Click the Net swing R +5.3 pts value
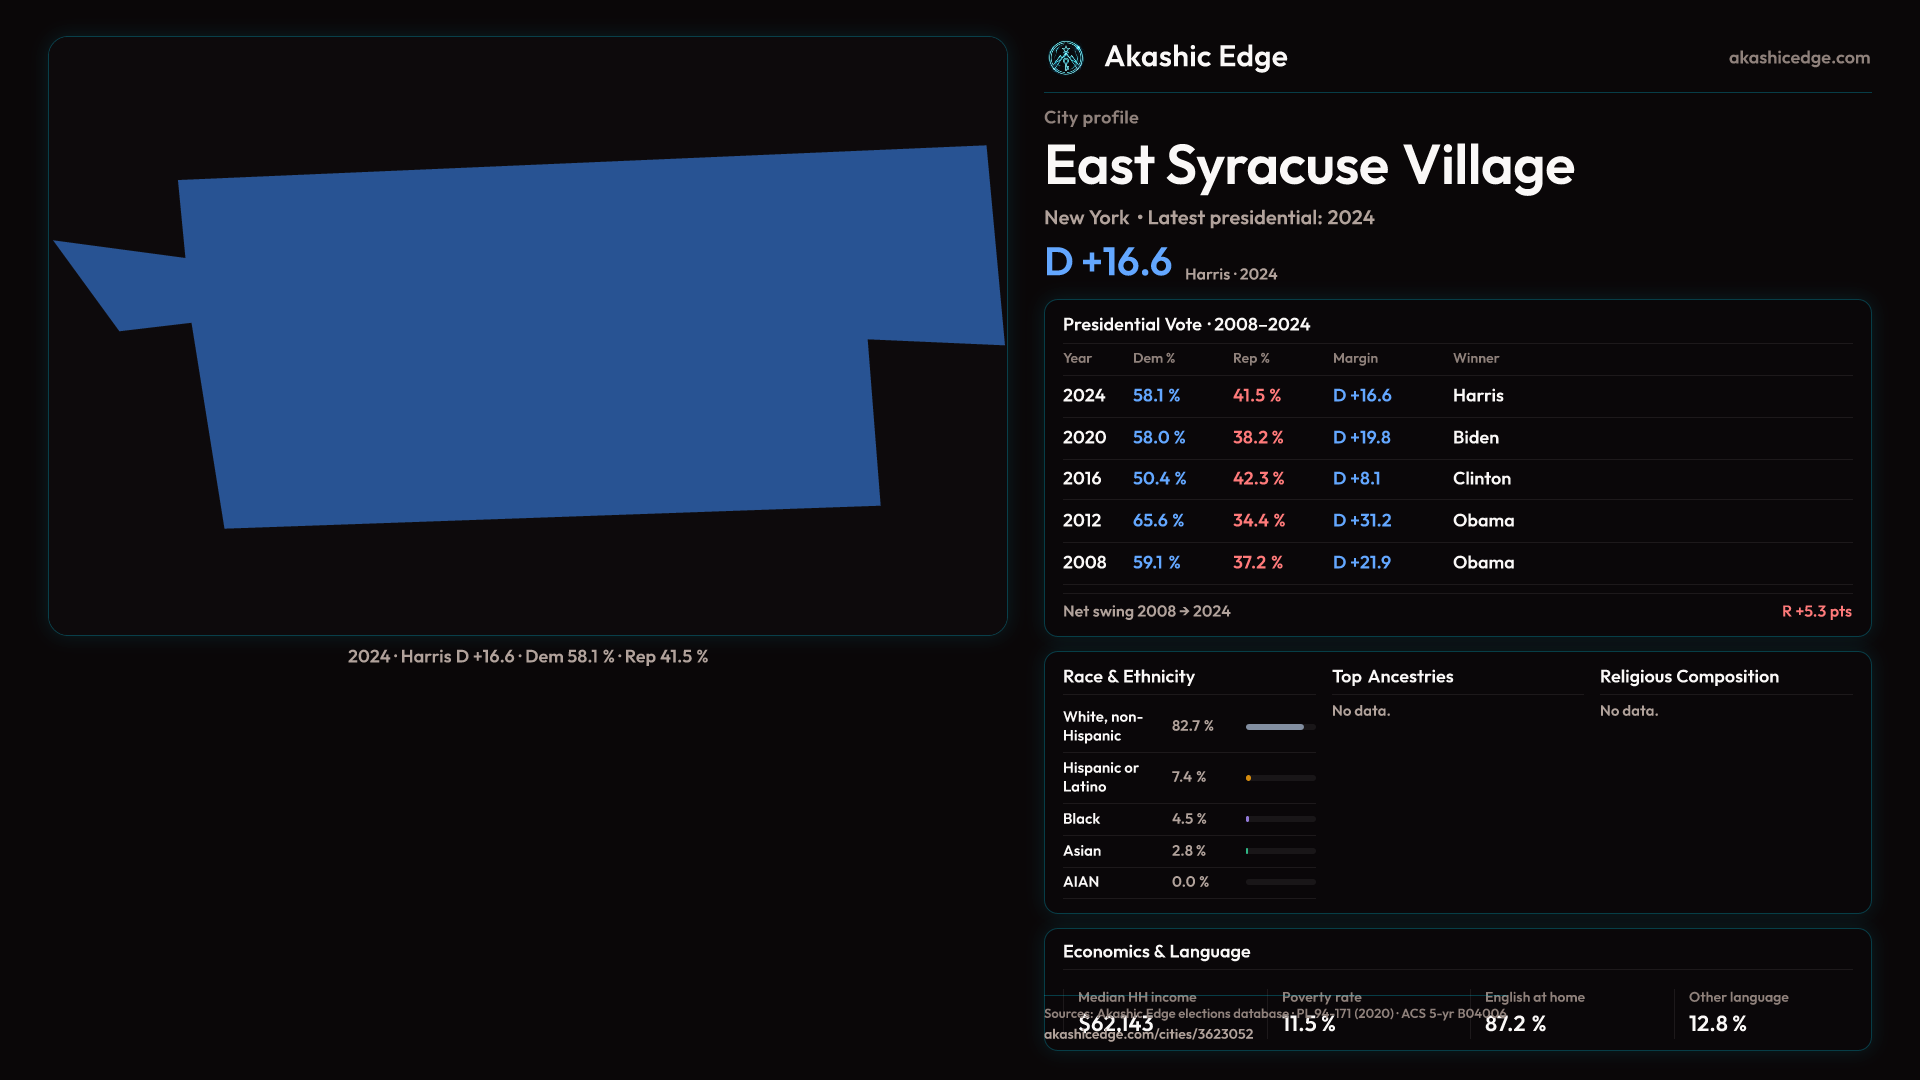This screenshot has height=1080, width=1920. tap(1815, 611)
